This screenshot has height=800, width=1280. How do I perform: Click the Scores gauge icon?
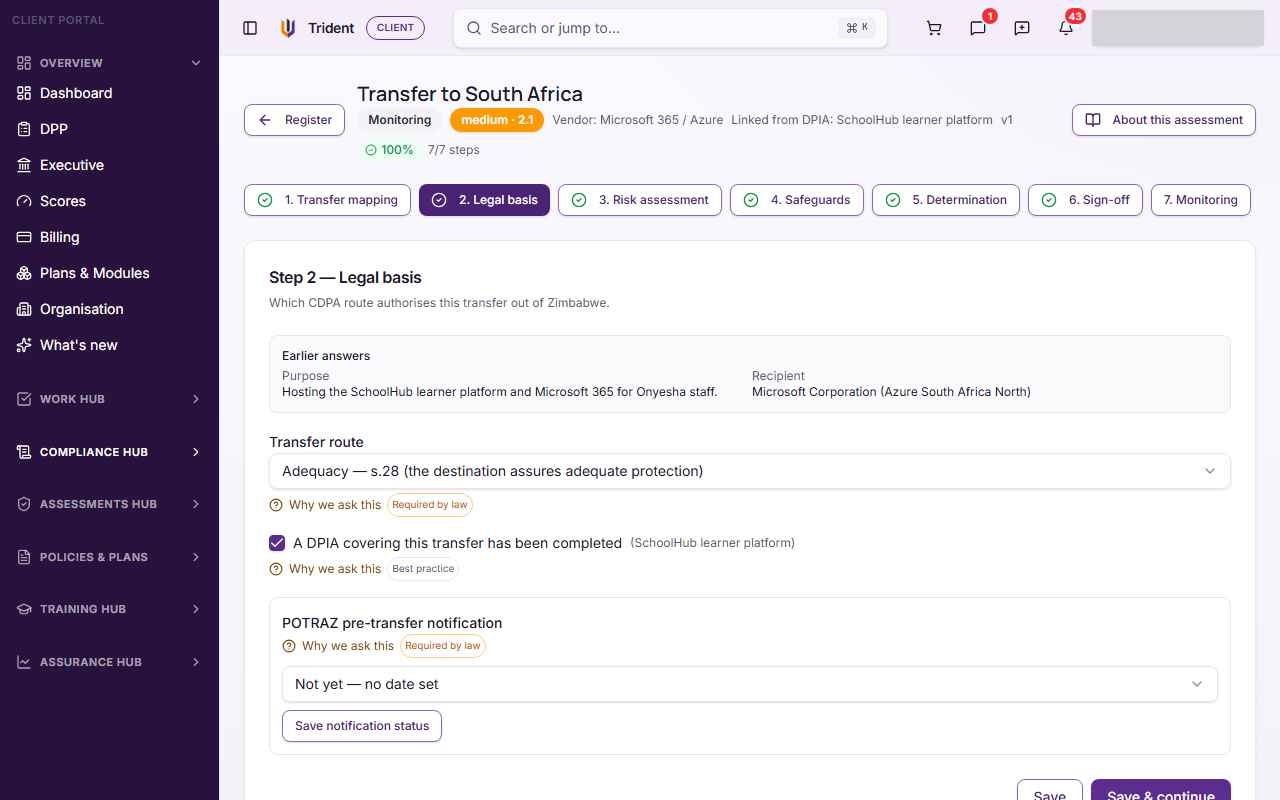pyautogui.click(x=24, y=201)
